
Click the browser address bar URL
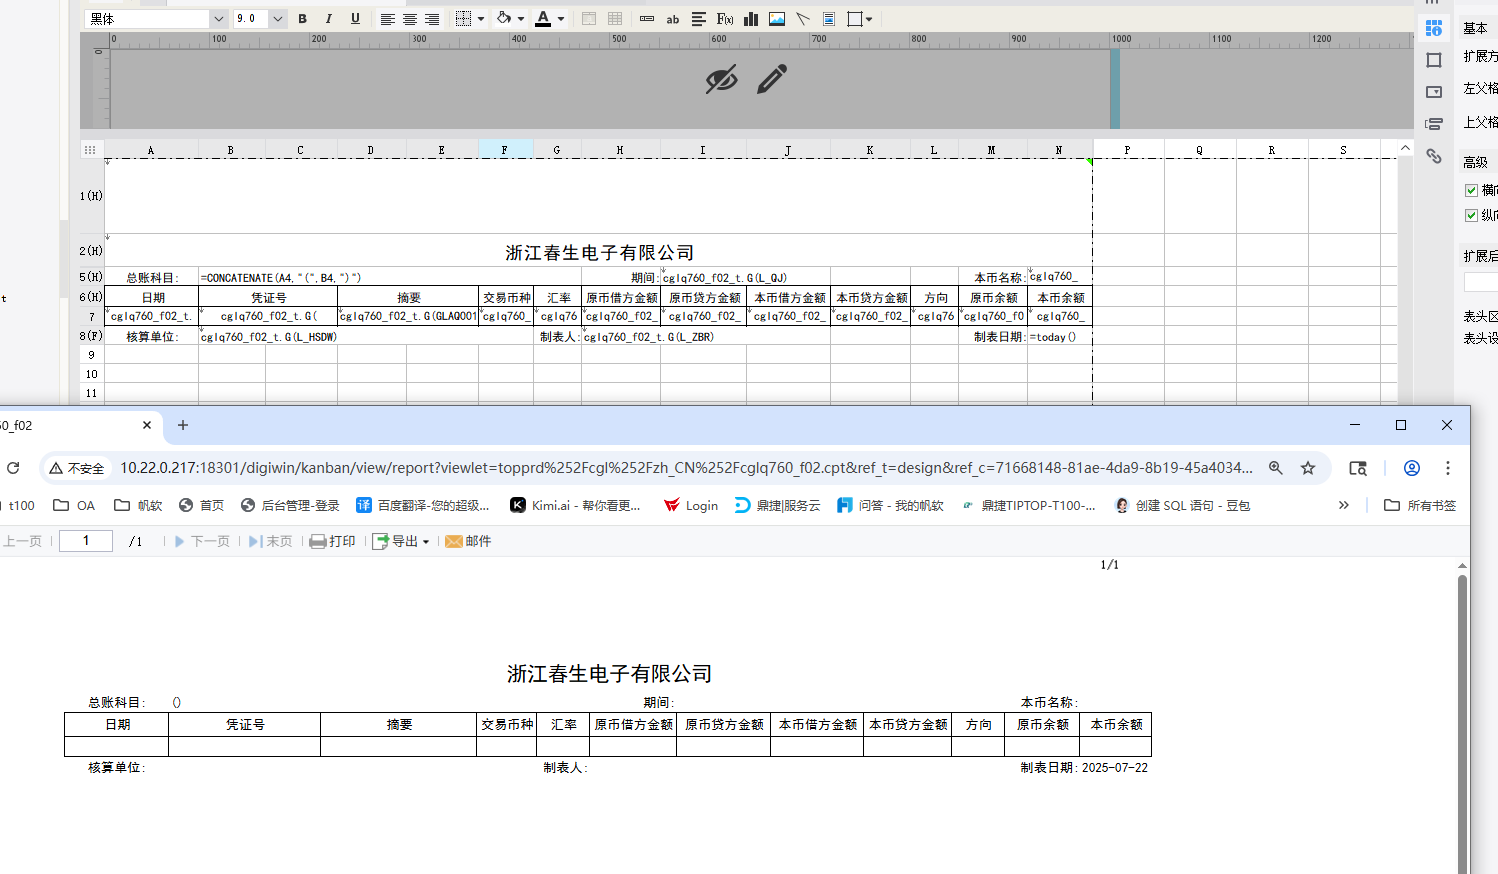pos(686,468)
